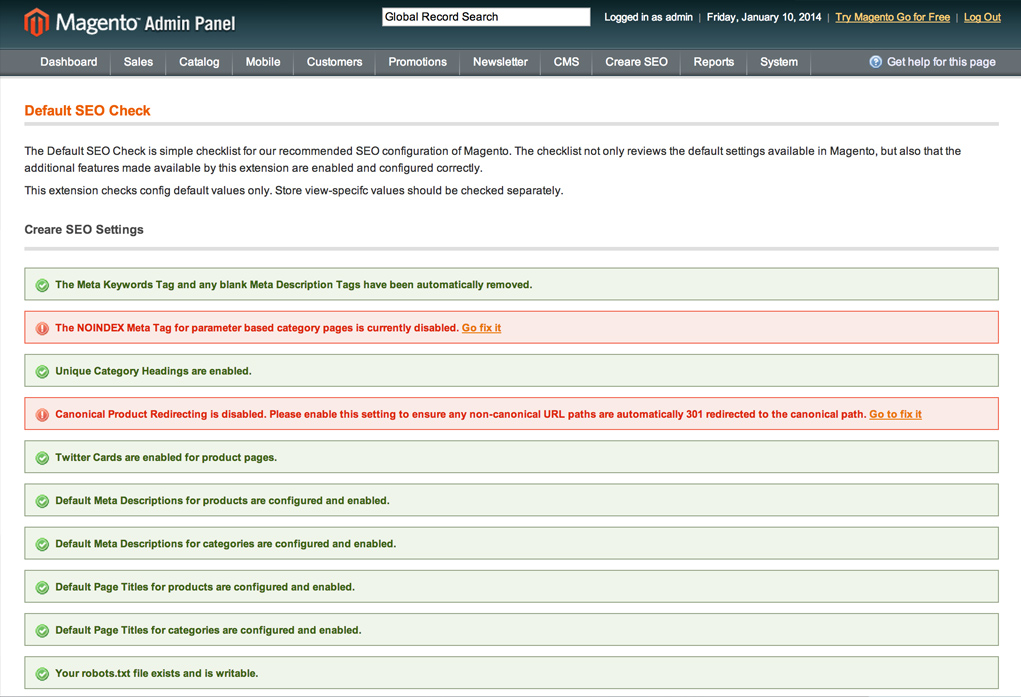Click the Log Out link
This screenshot has width=1021, height=697.
(982, 17)
